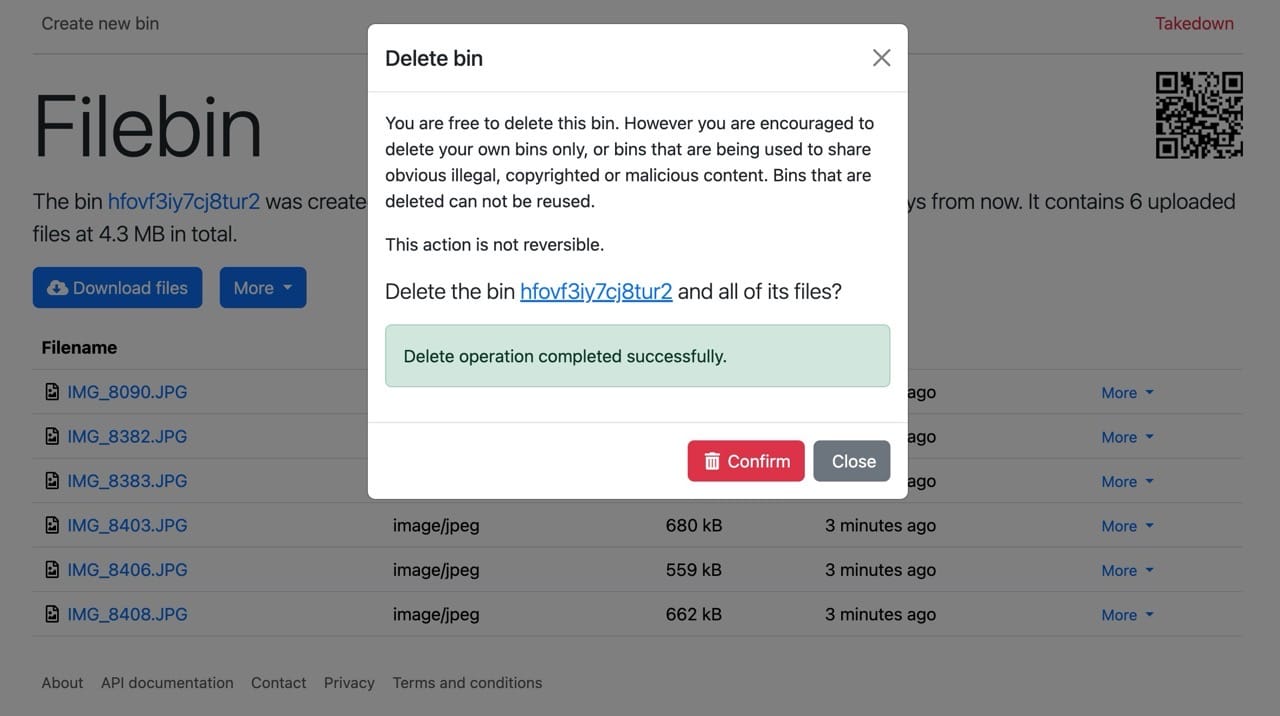Open the bin link in page description
Screen dimensions: 1280x716
point(184,201)
